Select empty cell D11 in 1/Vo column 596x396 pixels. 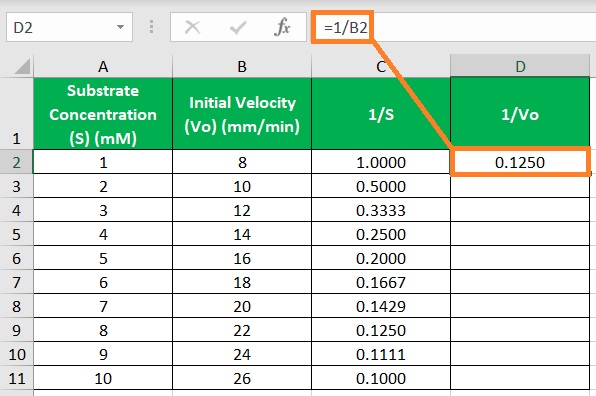tap(520, 378)
